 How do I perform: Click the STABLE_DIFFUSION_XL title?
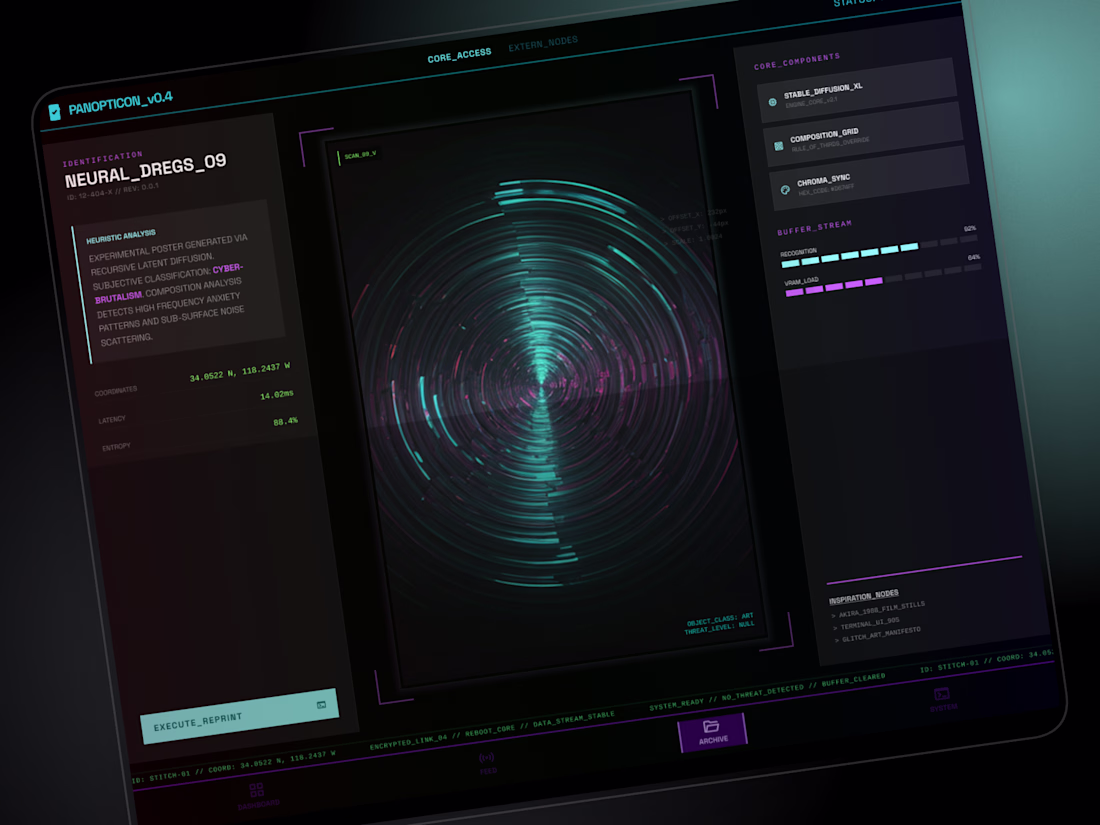pos(824,90)
